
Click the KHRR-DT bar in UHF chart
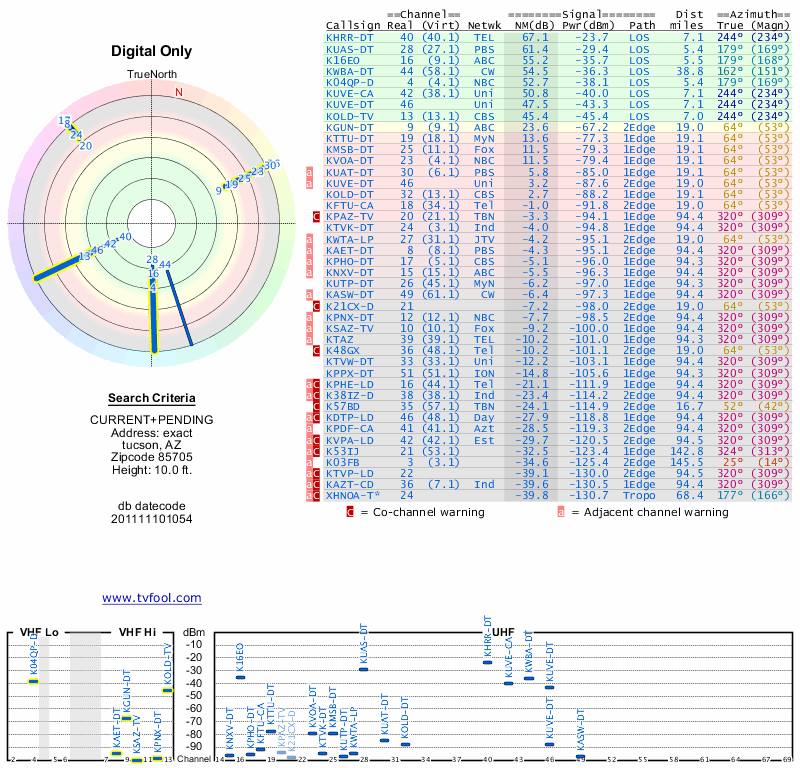(487, 662)
